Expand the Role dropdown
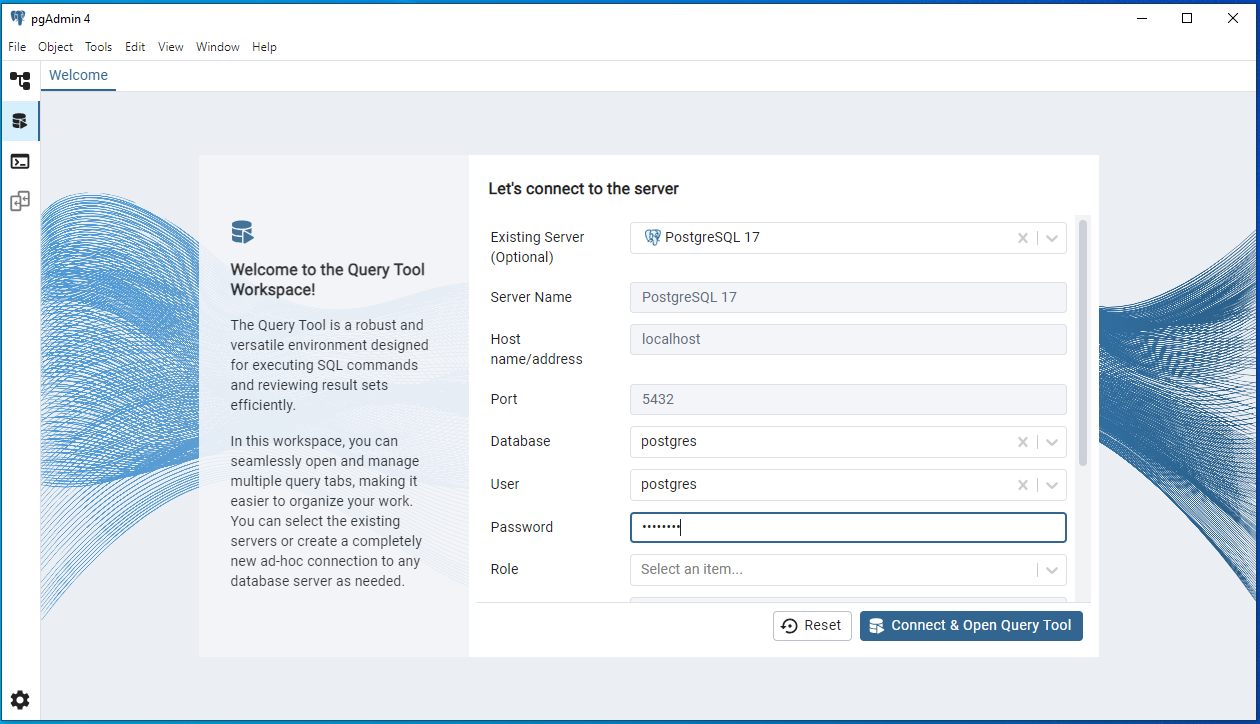This screenshot has height=724, width=1260. [x=1052, y=570]
